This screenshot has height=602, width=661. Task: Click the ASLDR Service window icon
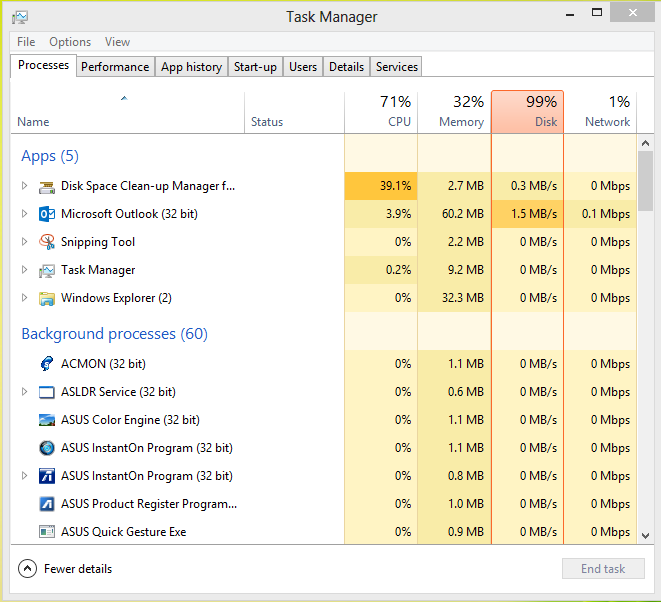point(47,392)
